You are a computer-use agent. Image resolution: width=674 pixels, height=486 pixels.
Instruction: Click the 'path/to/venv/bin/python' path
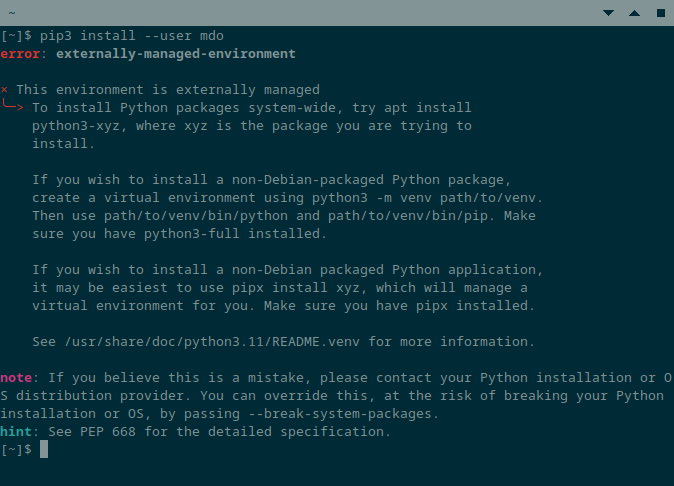tap(196, 216)
